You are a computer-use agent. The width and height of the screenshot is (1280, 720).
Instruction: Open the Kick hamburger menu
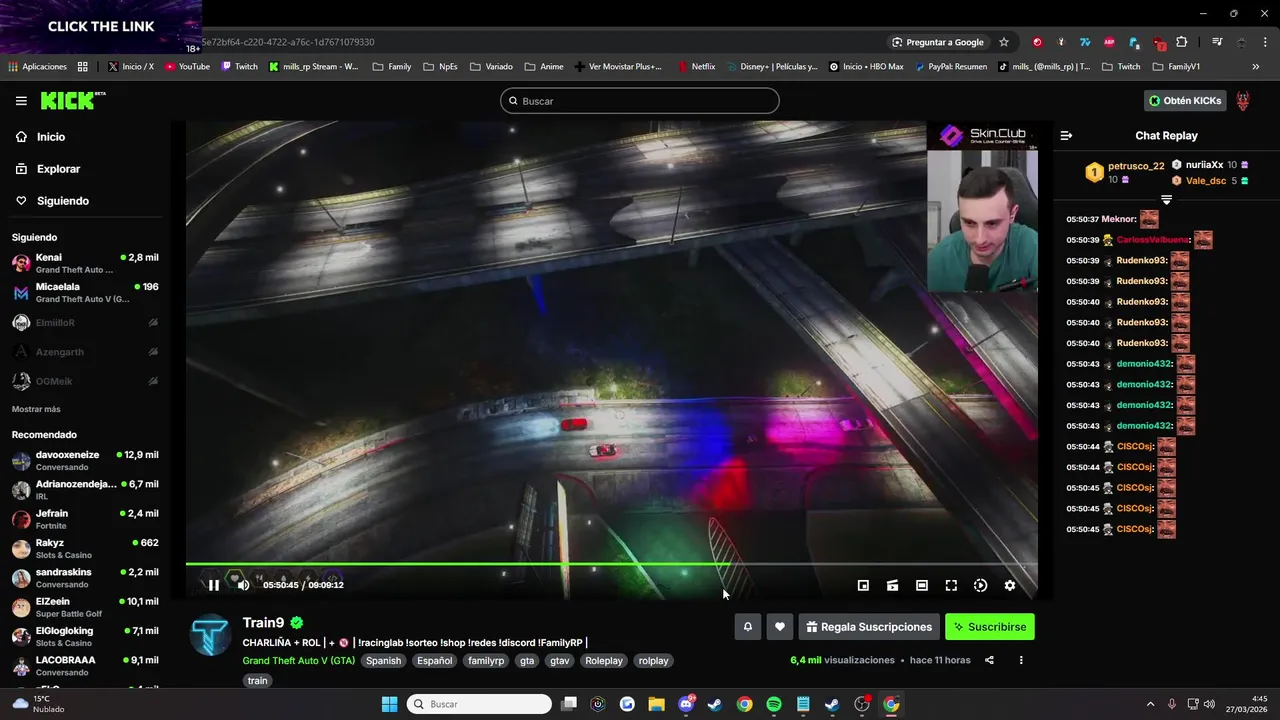tap(21, 101)
